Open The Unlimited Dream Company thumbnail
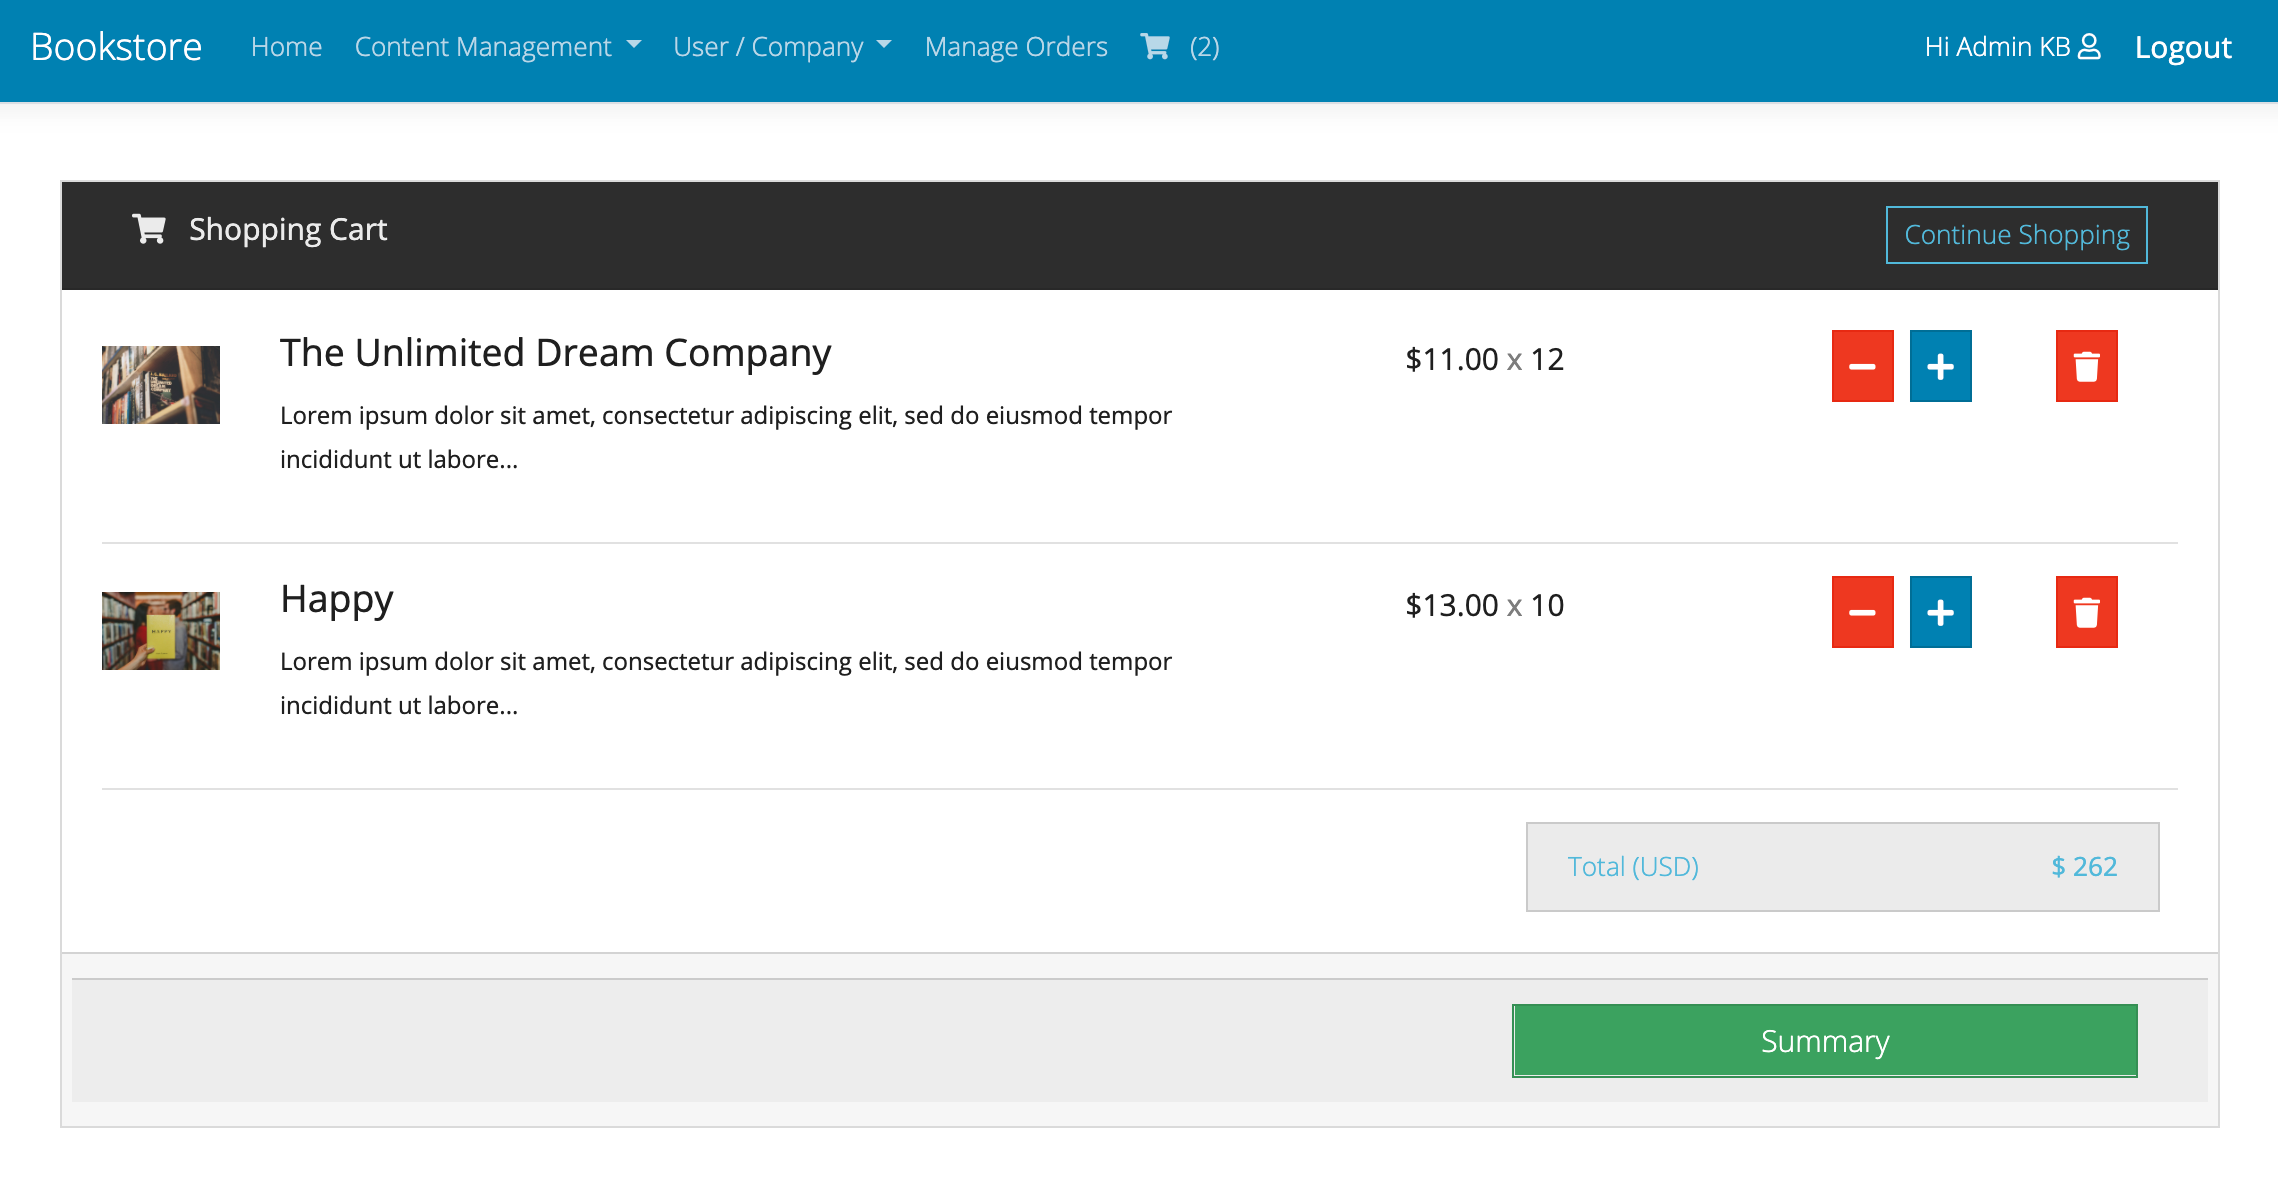Screen dimensions: 2278x1180 (161, 385)
